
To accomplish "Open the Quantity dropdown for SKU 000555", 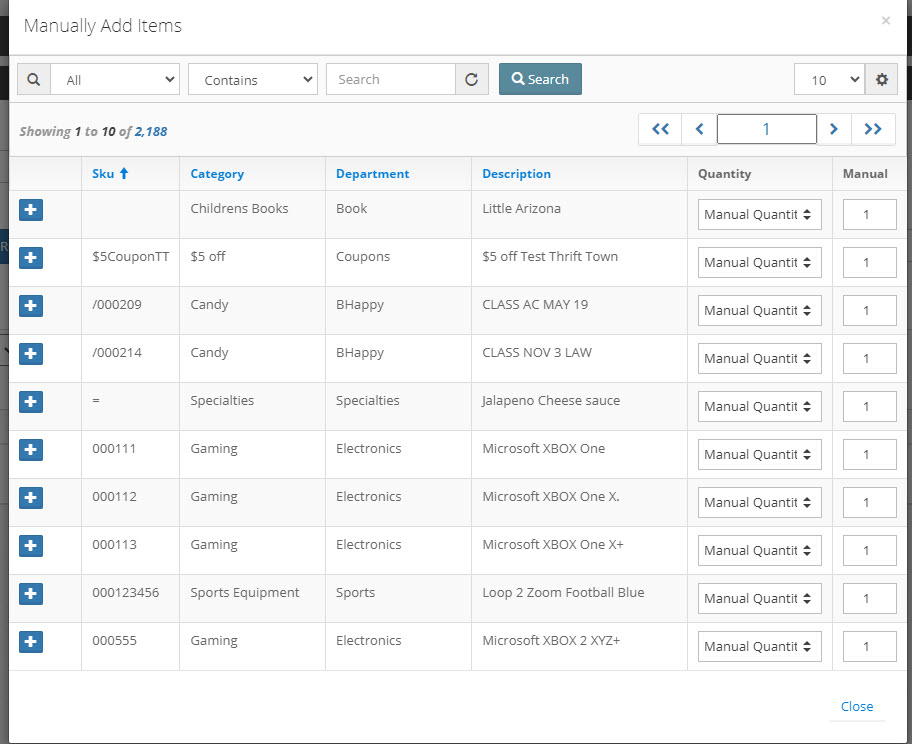I will pyautogui.click(x=760, y=646).
